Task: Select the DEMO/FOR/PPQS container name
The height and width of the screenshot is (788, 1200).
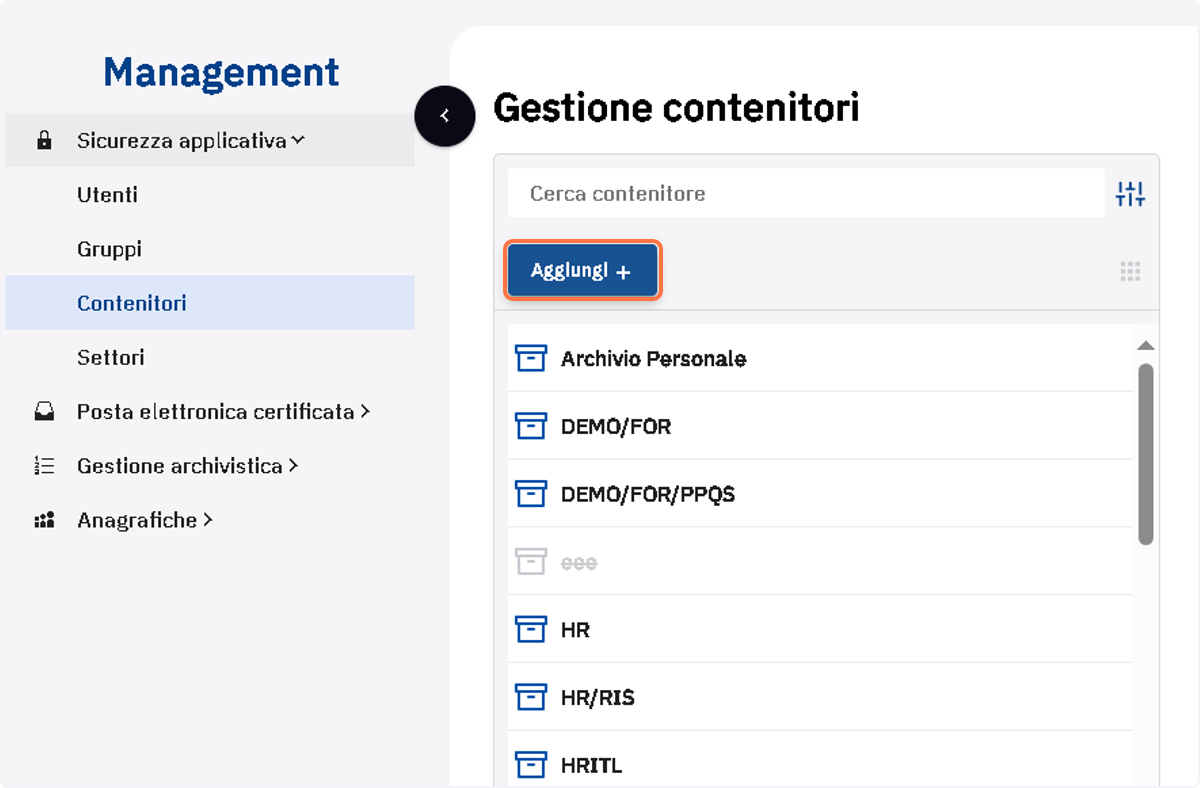Action: 648,495
